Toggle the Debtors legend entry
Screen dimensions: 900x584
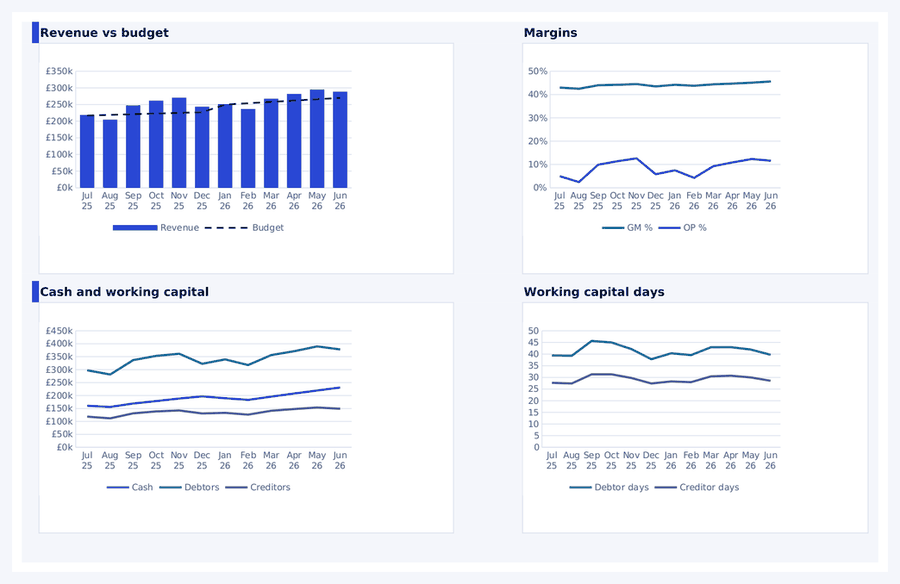click(189, 488)
